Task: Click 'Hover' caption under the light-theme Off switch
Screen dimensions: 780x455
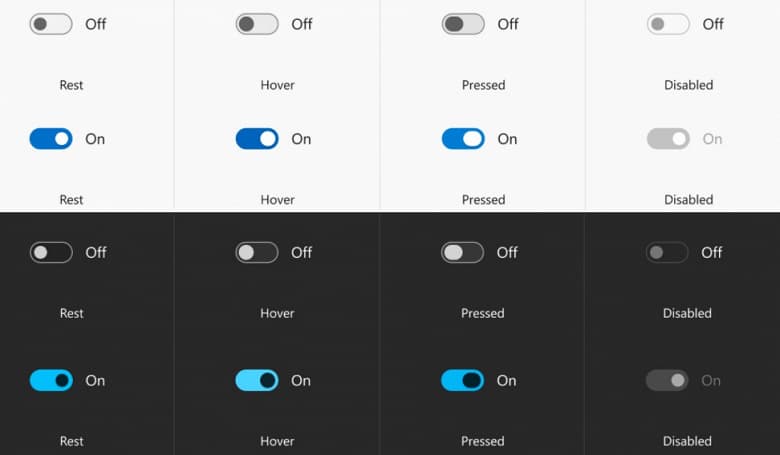Action: tap(277, 85)
